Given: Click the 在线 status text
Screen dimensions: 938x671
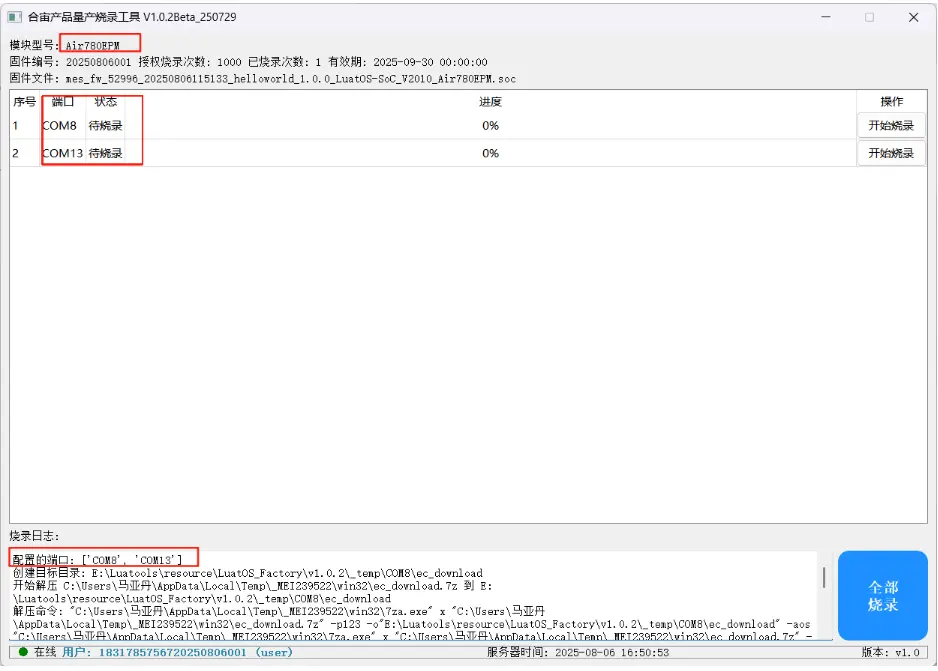Looking at the screenshot, I should pos(45,652).
